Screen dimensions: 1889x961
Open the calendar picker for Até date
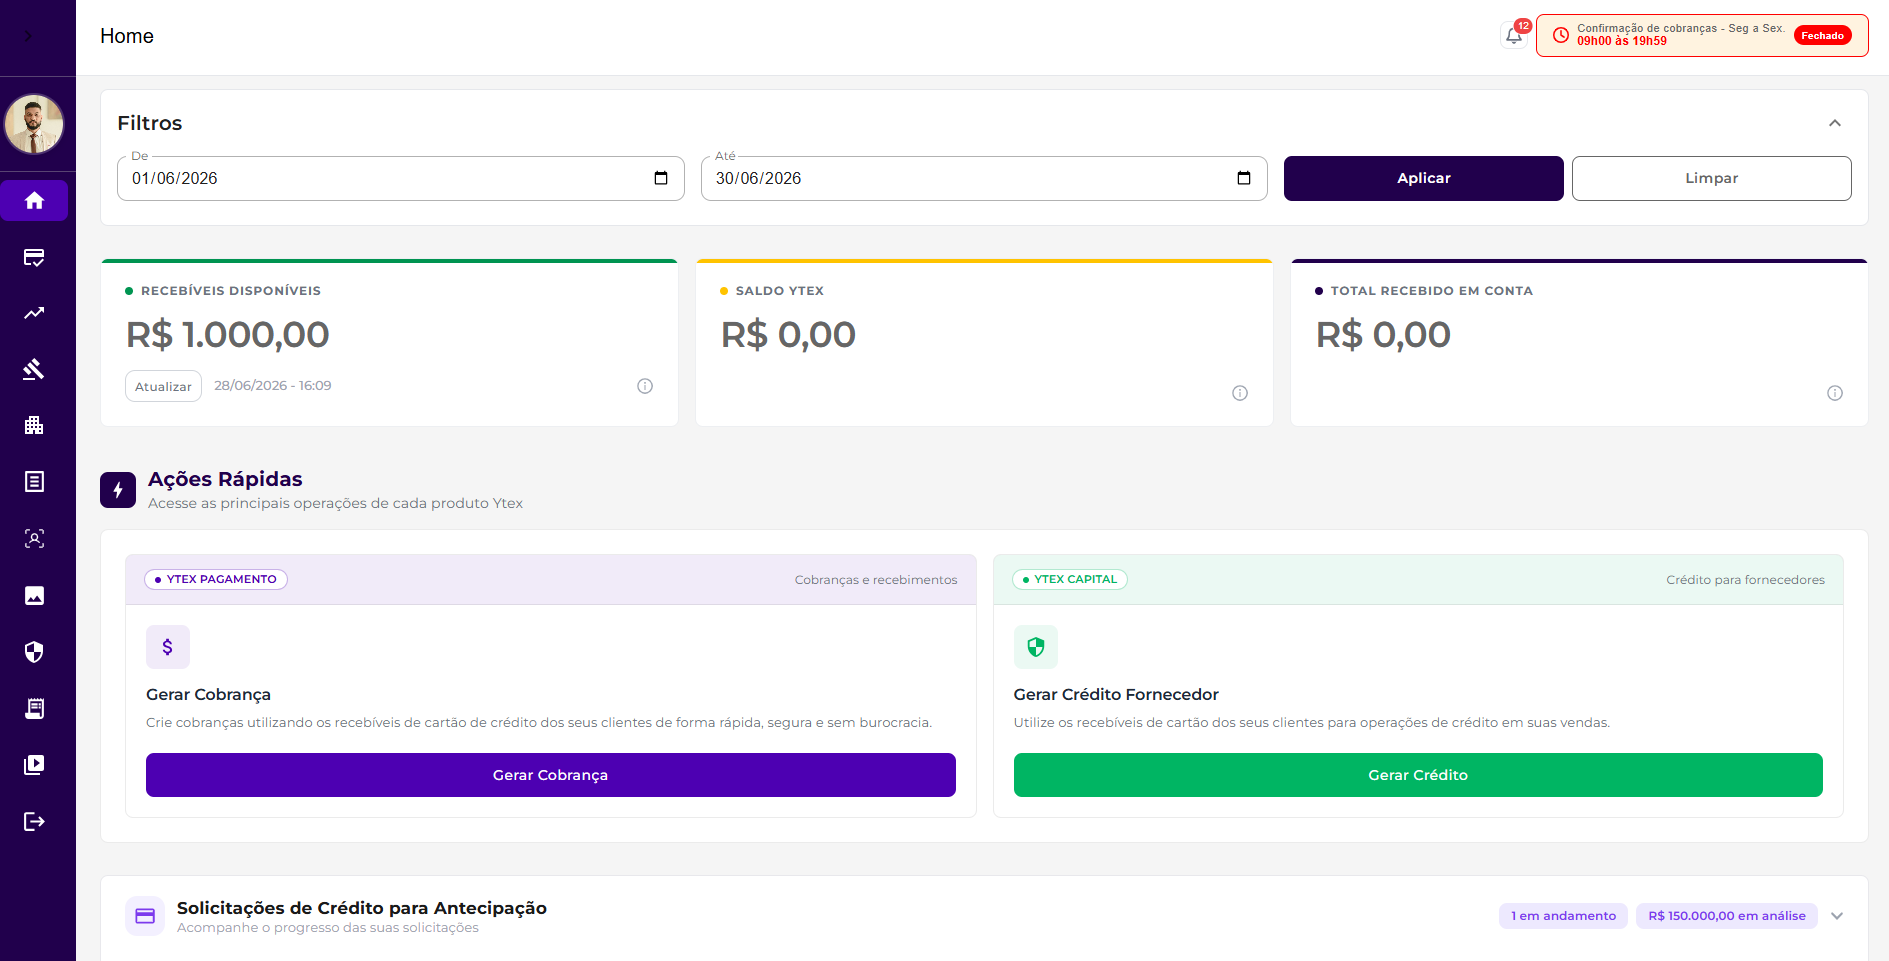point(1244,178)
